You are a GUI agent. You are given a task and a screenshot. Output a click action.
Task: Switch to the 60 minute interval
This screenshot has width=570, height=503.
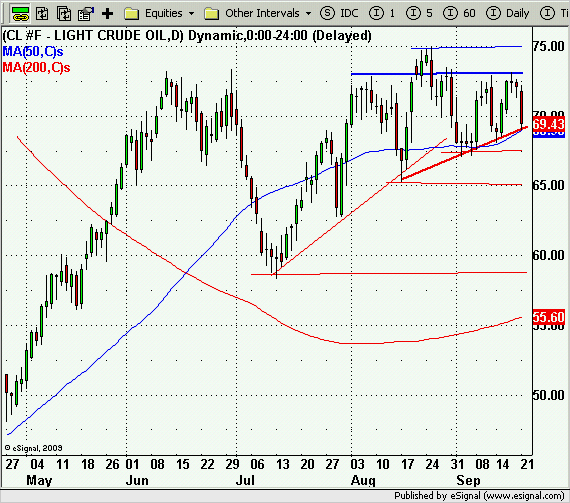(x=459, y=13)
